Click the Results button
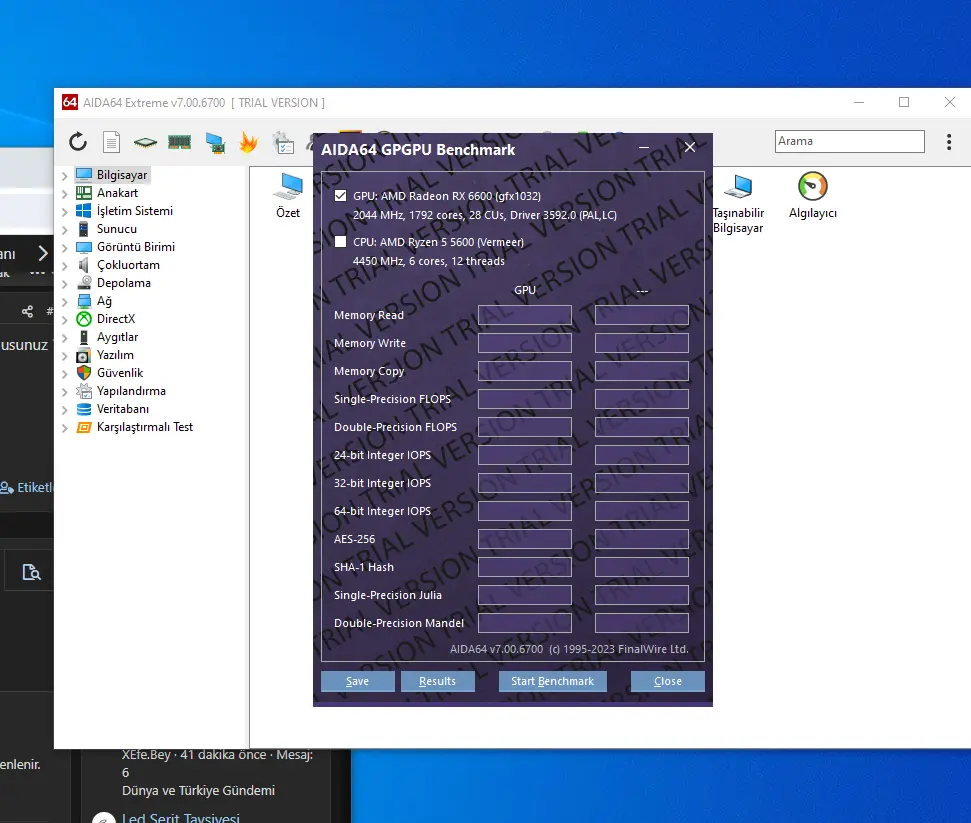Screen dimensions: 971x823 (x=437, y=681)
